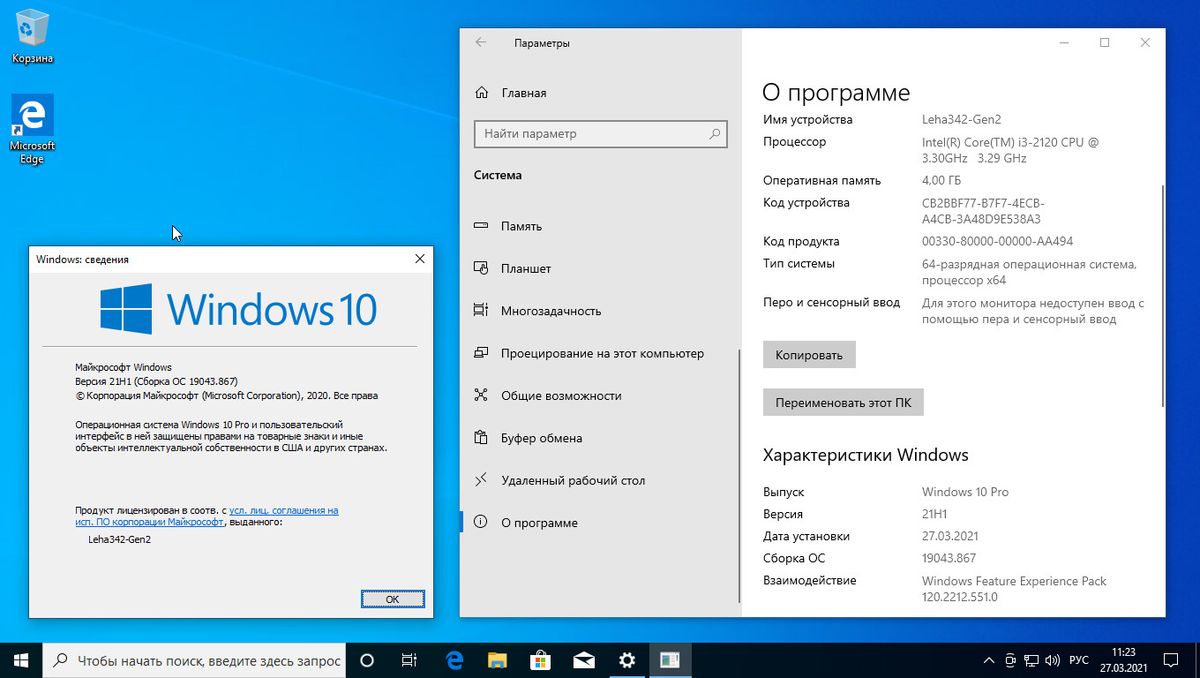Launch Cortana from the taskbar
The image size is (1200, 678).
[x=365, y=660]
